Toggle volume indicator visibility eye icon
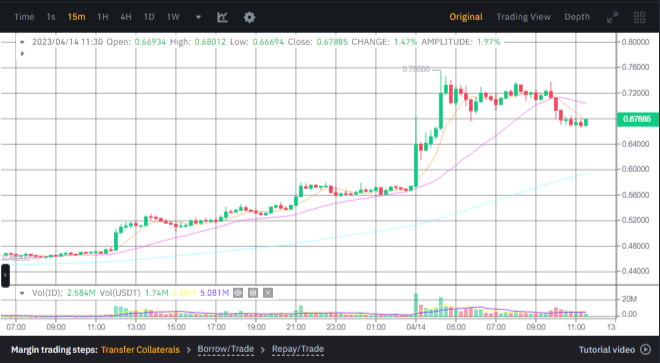The height and width of the screenshot is (363, 660). point(238,293)
